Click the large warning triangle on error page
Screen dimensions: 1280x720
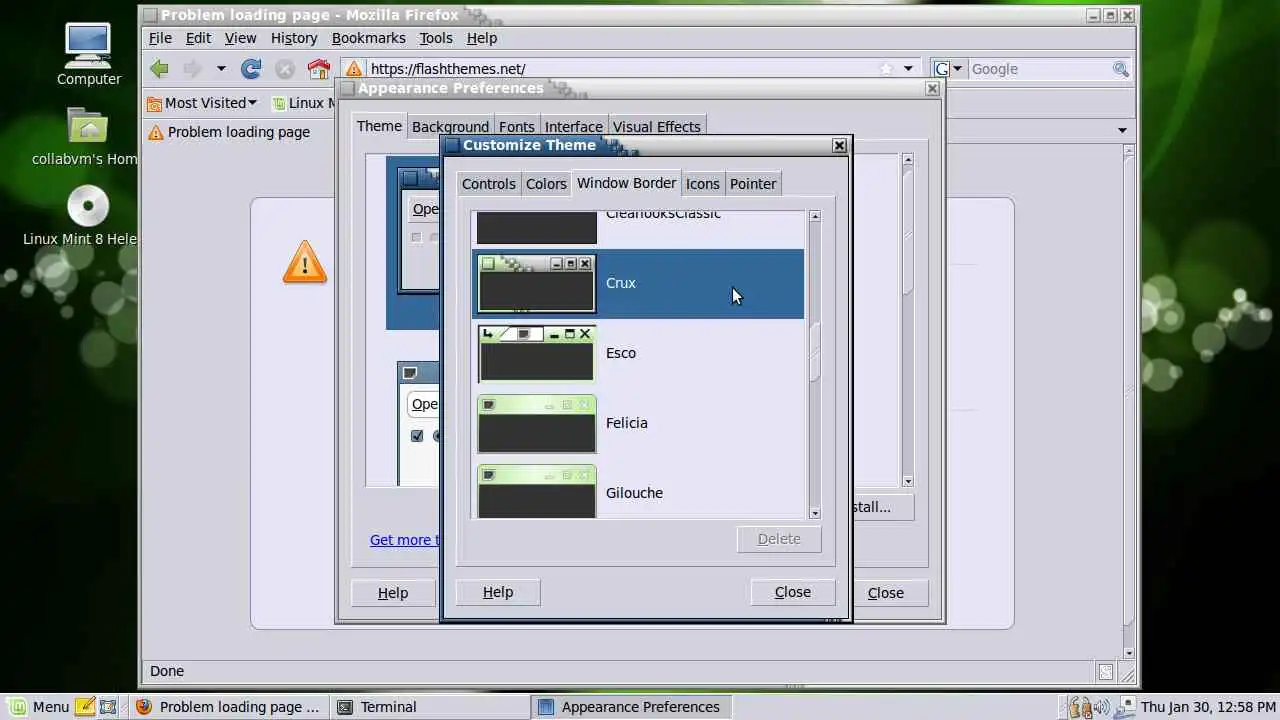(305, 262)
